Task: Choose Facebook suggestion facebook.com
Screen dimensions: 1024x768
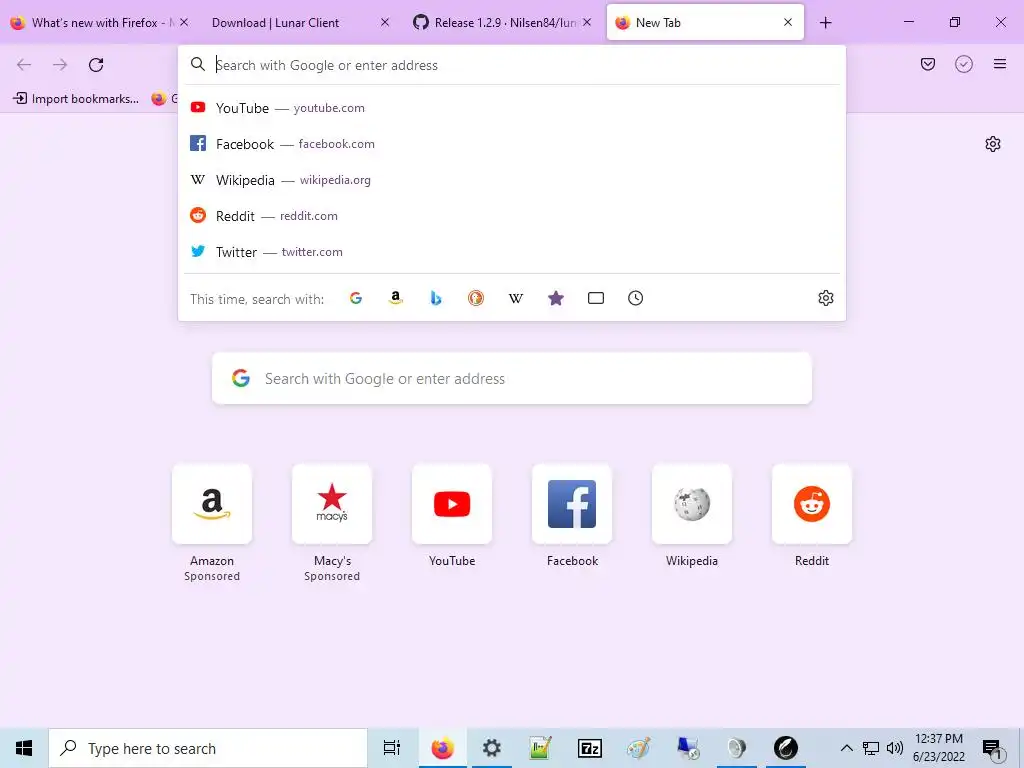Action: coord(512,144)
